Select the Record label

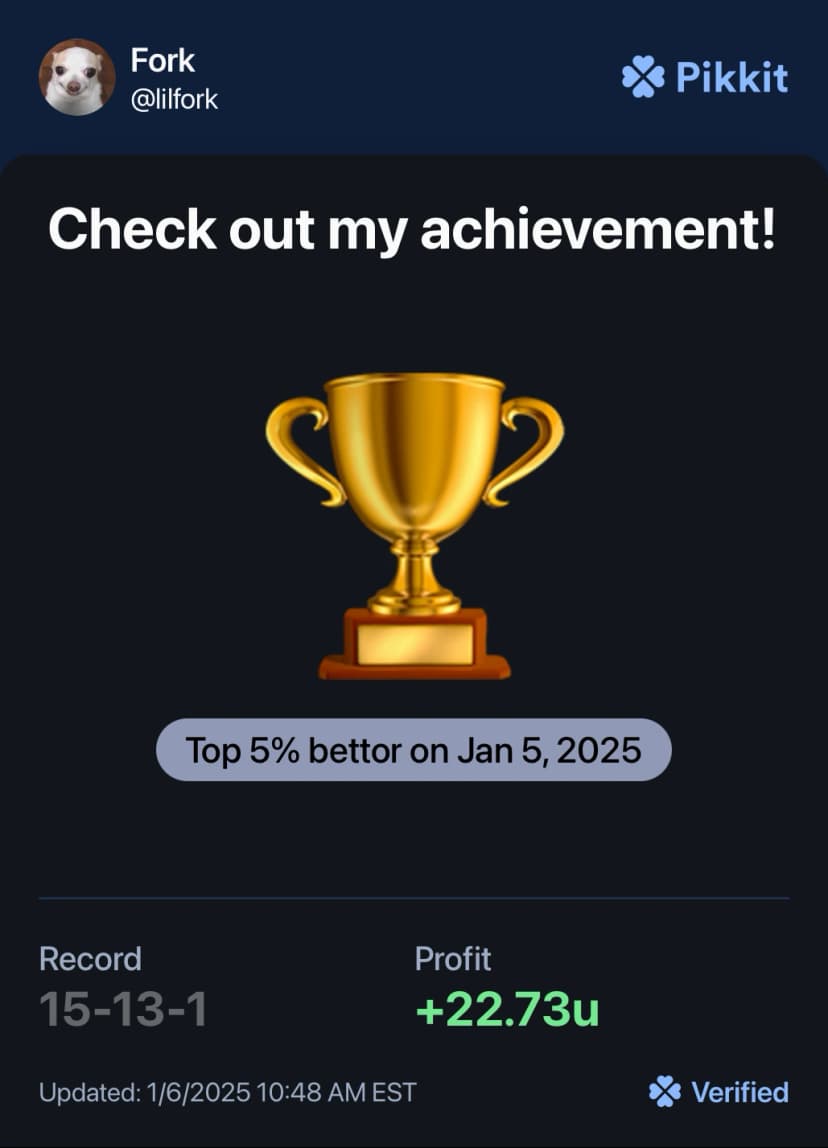pyautogui.click(x=90, y=959)
